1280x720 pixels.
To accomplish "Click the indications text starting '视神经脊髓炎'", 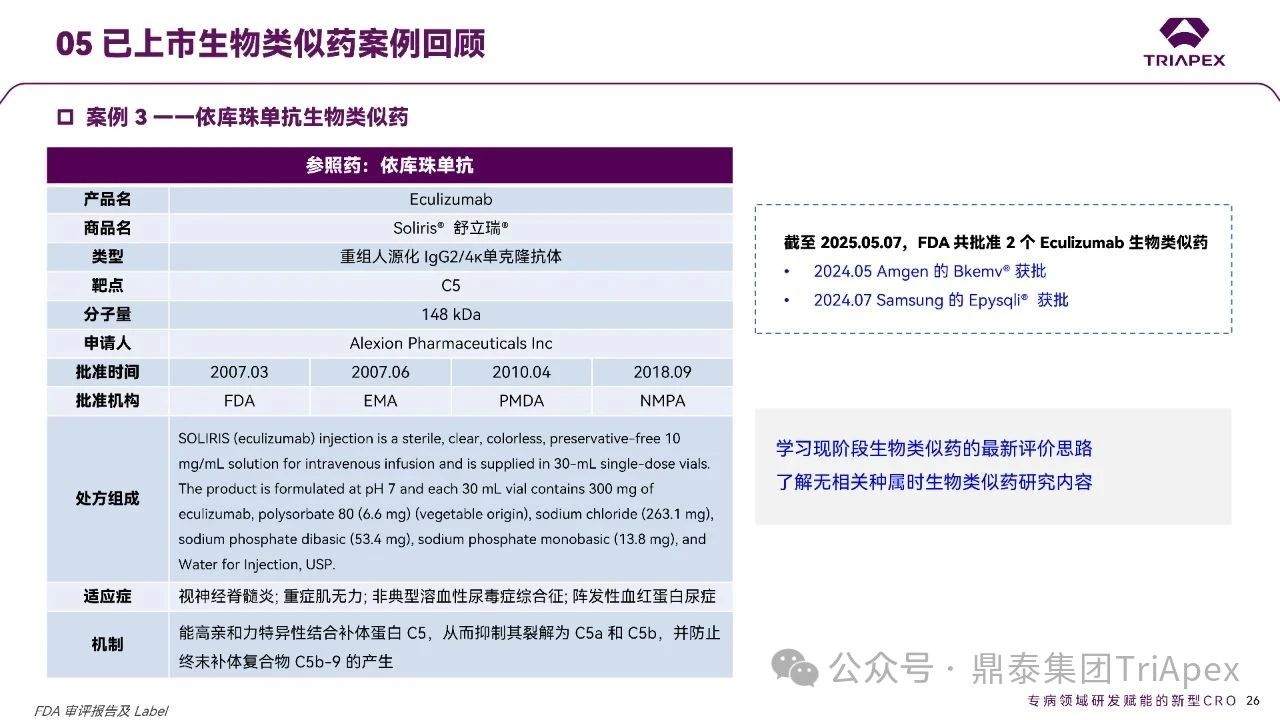I will (447, 596).
